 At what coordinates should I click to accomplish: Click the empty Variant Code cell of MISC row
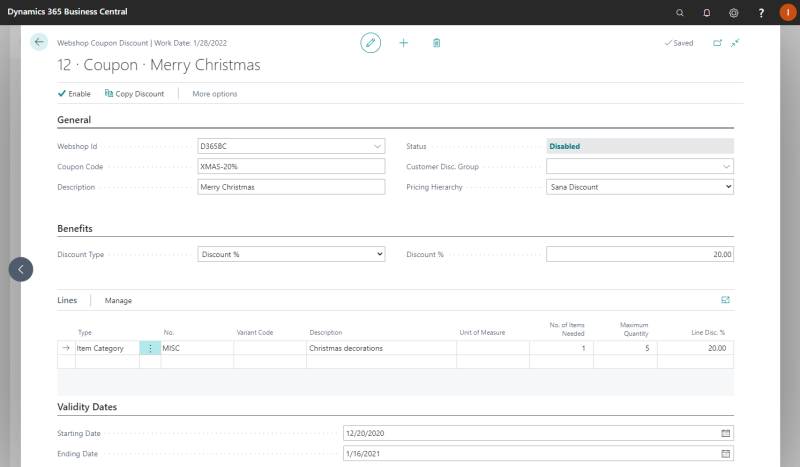[270, 348]
